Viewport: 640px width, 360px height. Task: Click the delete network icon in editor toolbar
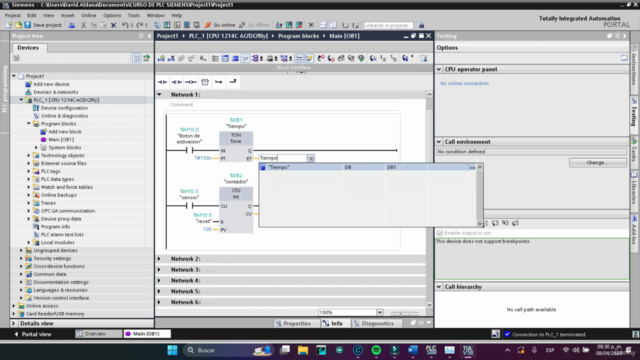coord(171,58)
